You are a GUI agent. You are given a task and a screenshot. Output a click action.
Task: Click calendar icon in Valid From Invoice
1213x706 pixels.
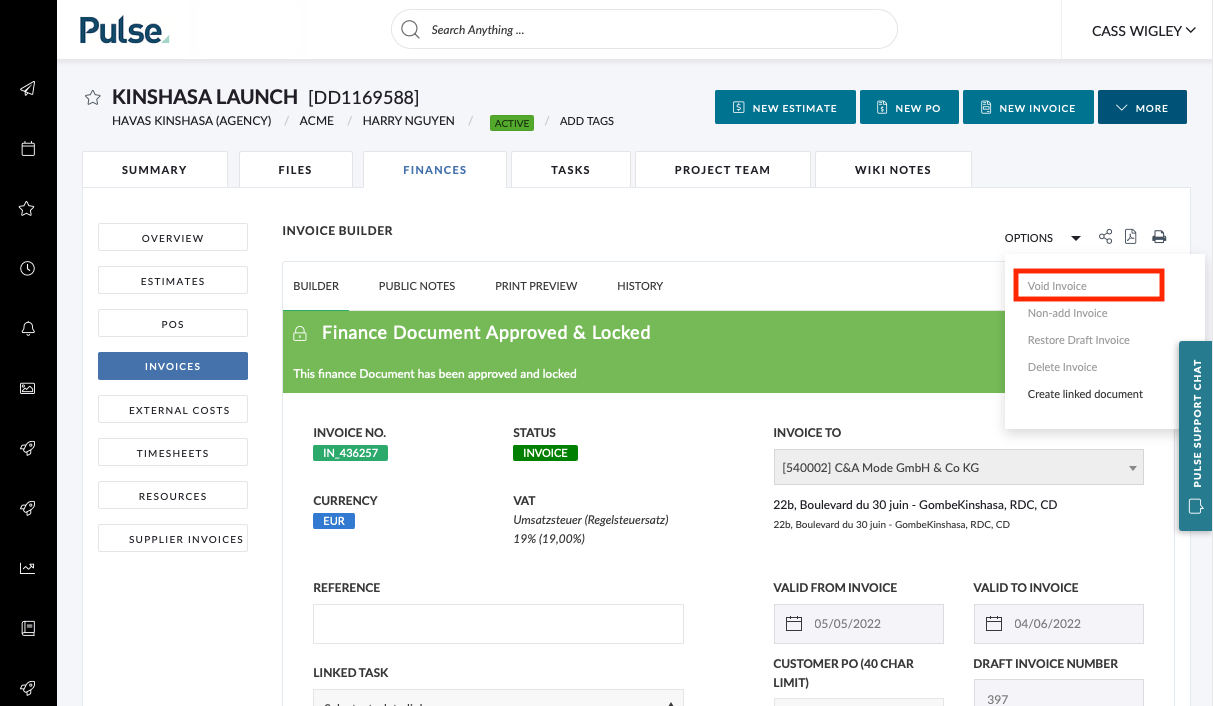(794, 624)
